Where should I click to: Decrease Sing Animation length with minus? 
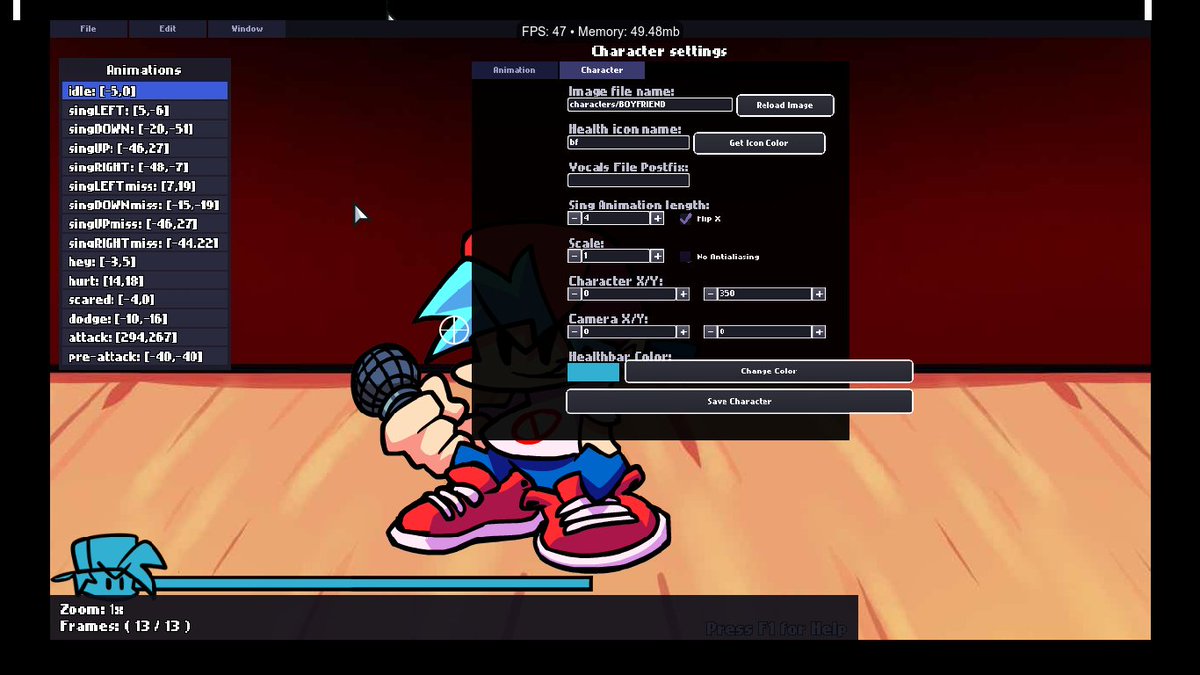click(574, 218)
